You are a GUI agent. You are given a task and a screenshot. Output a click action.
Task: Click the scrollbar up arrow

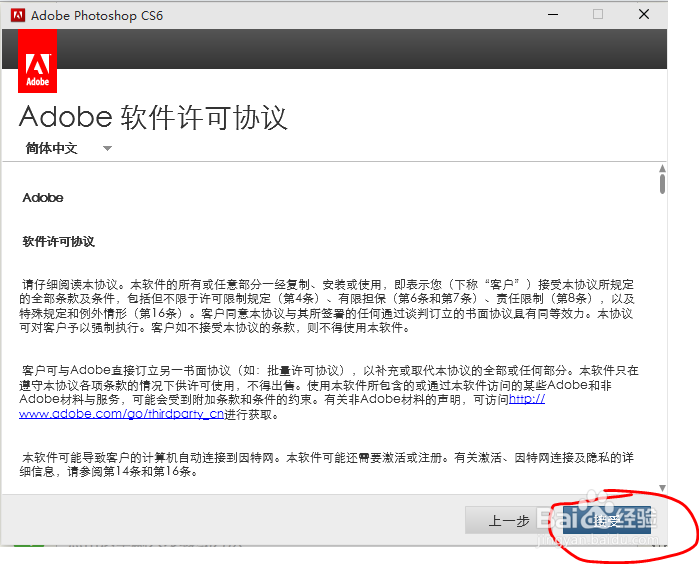click(662, 169)
